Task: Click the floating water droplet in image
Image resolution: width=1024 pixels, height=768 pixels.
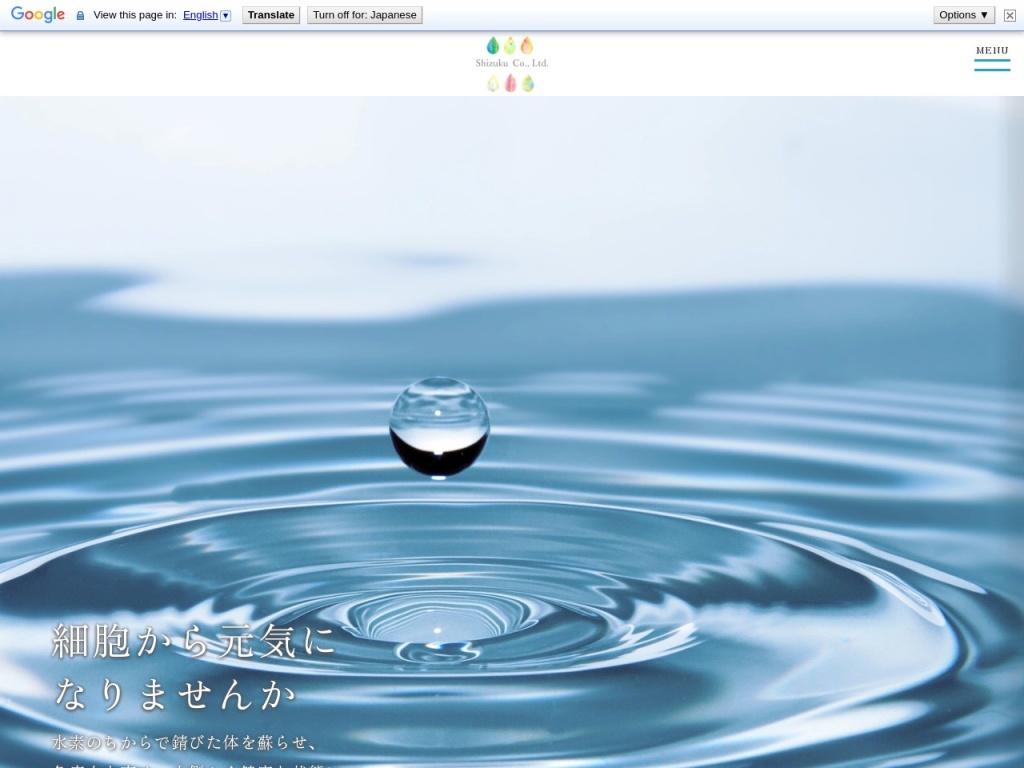Action: (439, 427)
